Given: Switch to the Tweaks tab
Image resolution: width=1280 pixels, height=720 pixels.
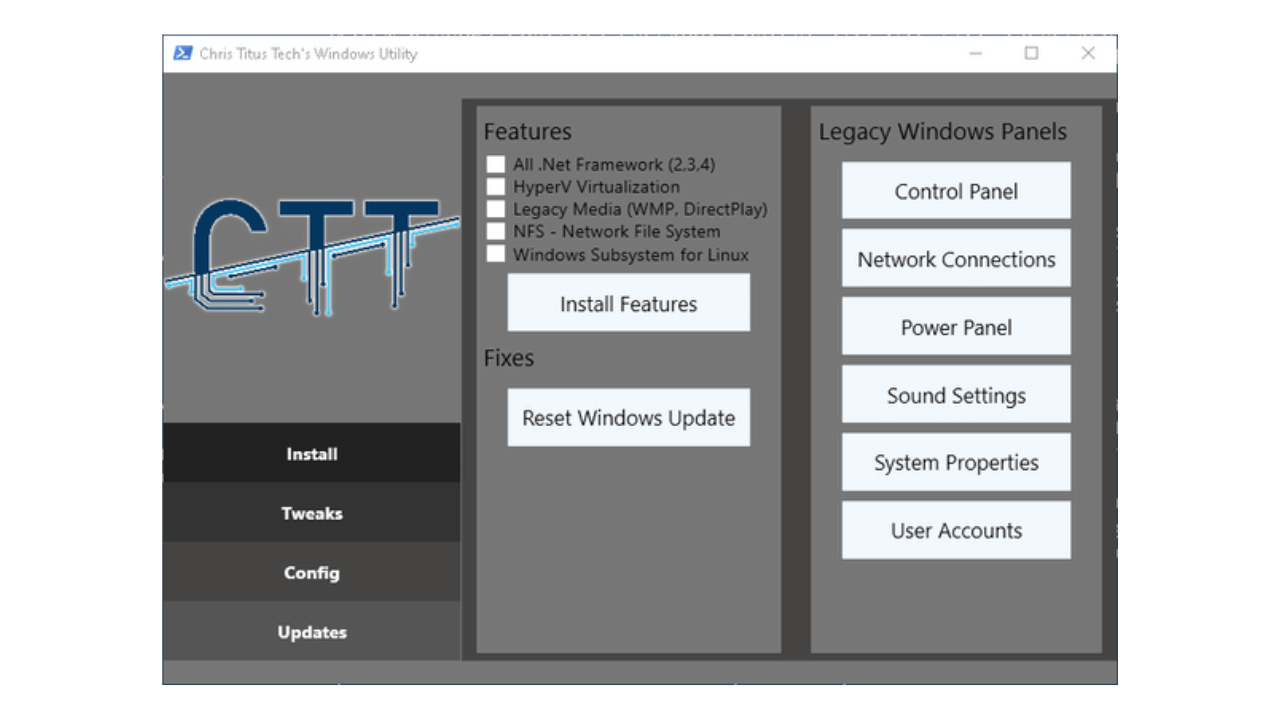Looking at the screenshot, I should click(312, 513).
